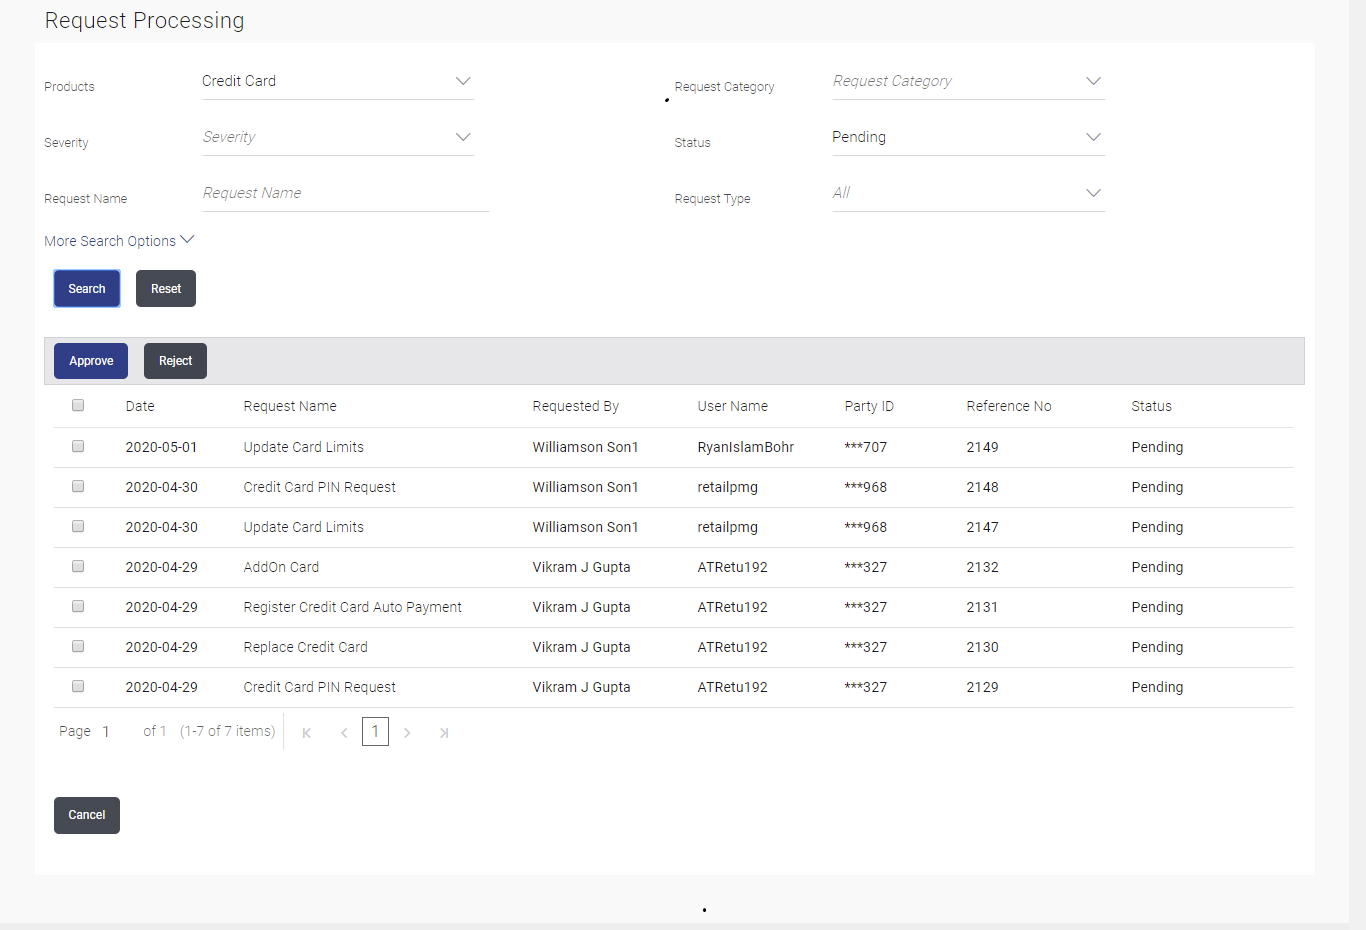This screenshot has height=930, width=1366.
Task: Go to the next page arrow
Action: coord(407,732)
